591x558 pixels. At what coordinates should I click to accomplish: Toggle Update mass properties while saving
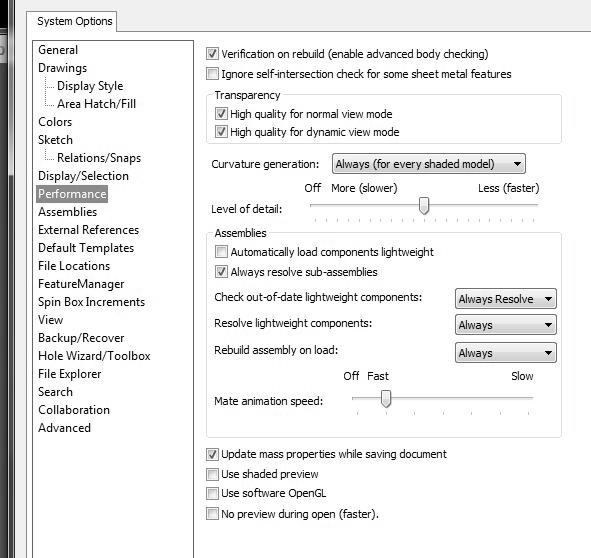point(212,454)
